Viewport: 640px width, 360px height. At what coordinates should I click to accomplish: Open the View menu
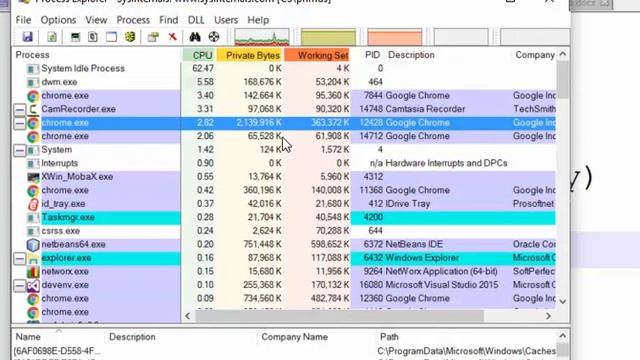click(96, 20)
